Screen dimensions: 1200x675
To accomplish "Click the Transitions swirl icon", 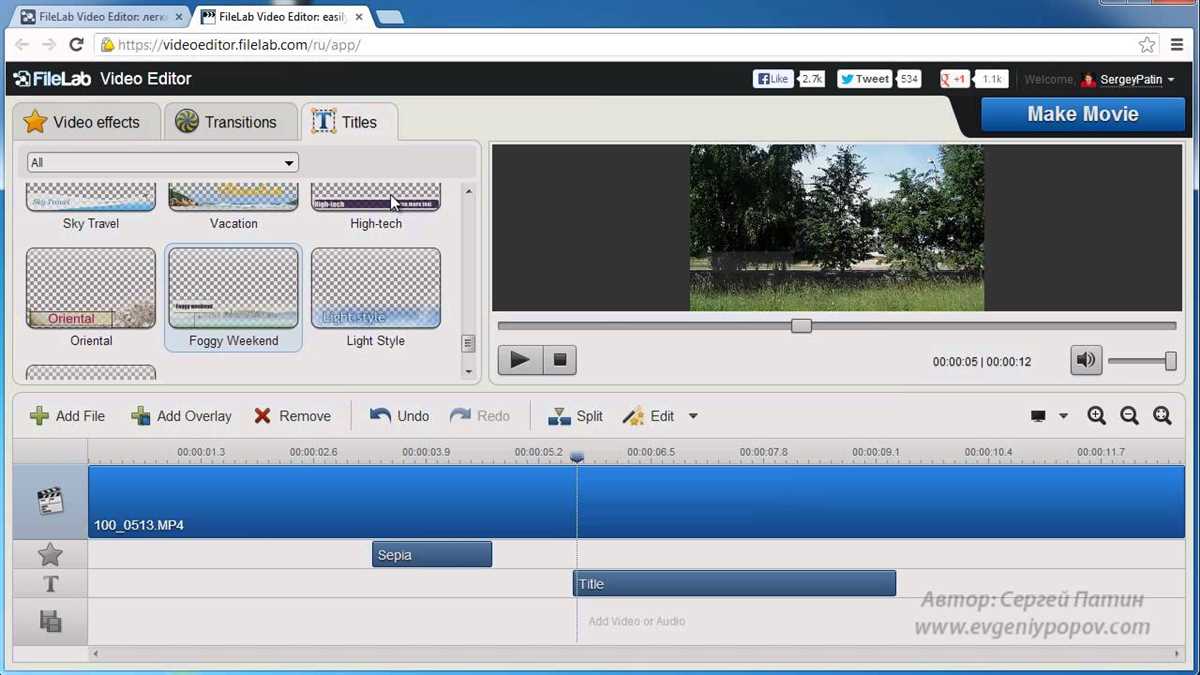I will pos(187,122).
